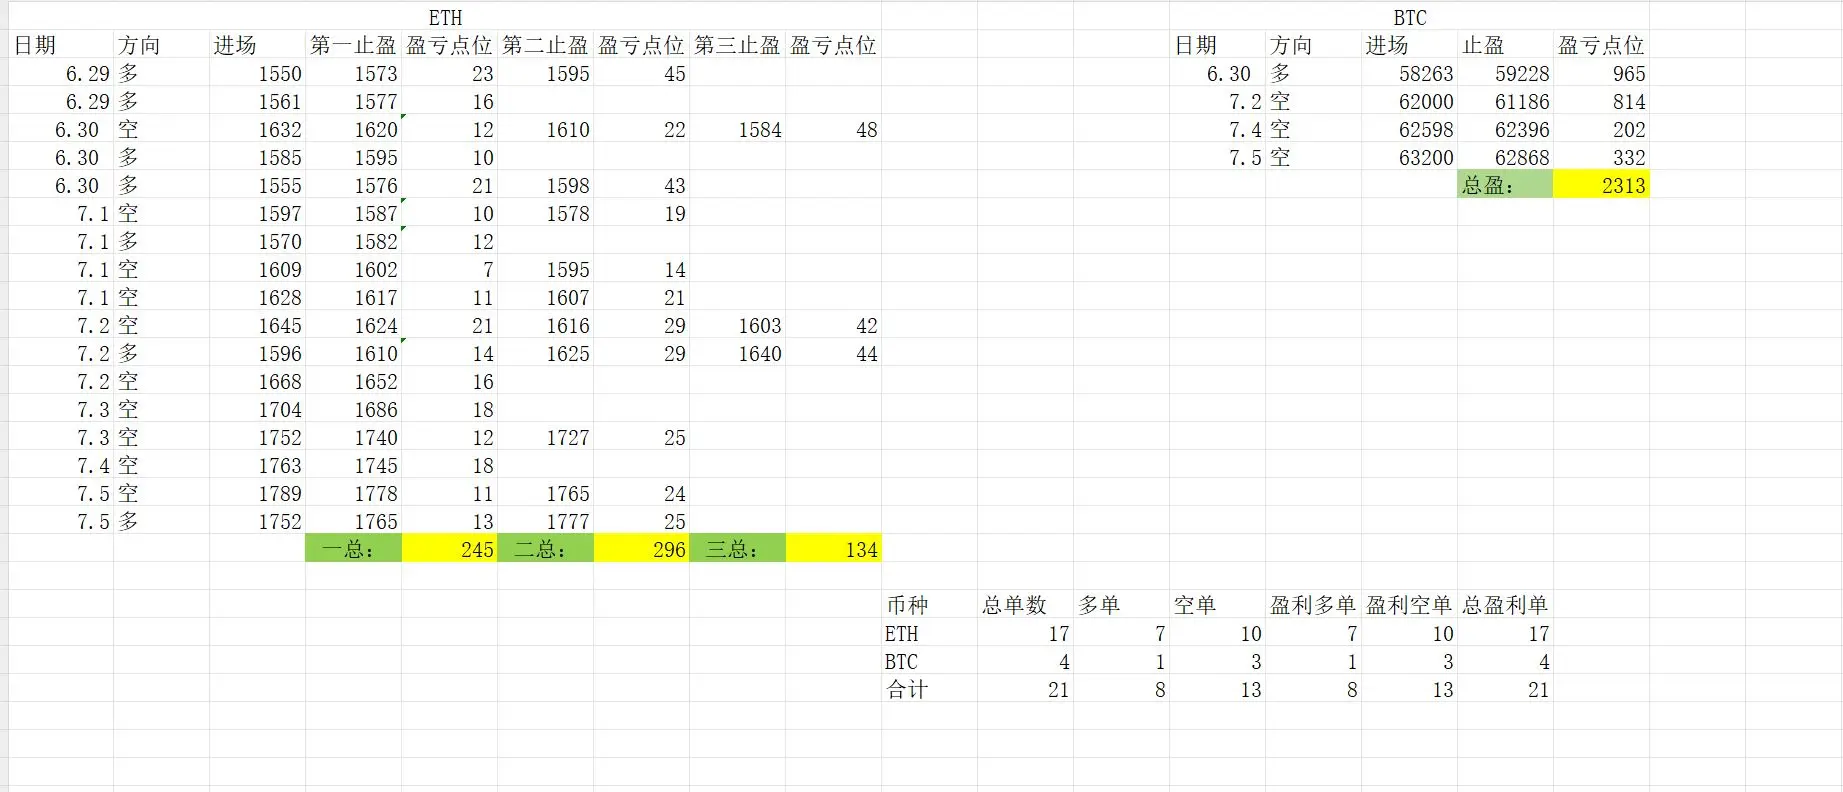The image size is (1843, 792).
Task: Select the green 总盈: label cell
Action: pyautogui.click(x=1505, y=185)
